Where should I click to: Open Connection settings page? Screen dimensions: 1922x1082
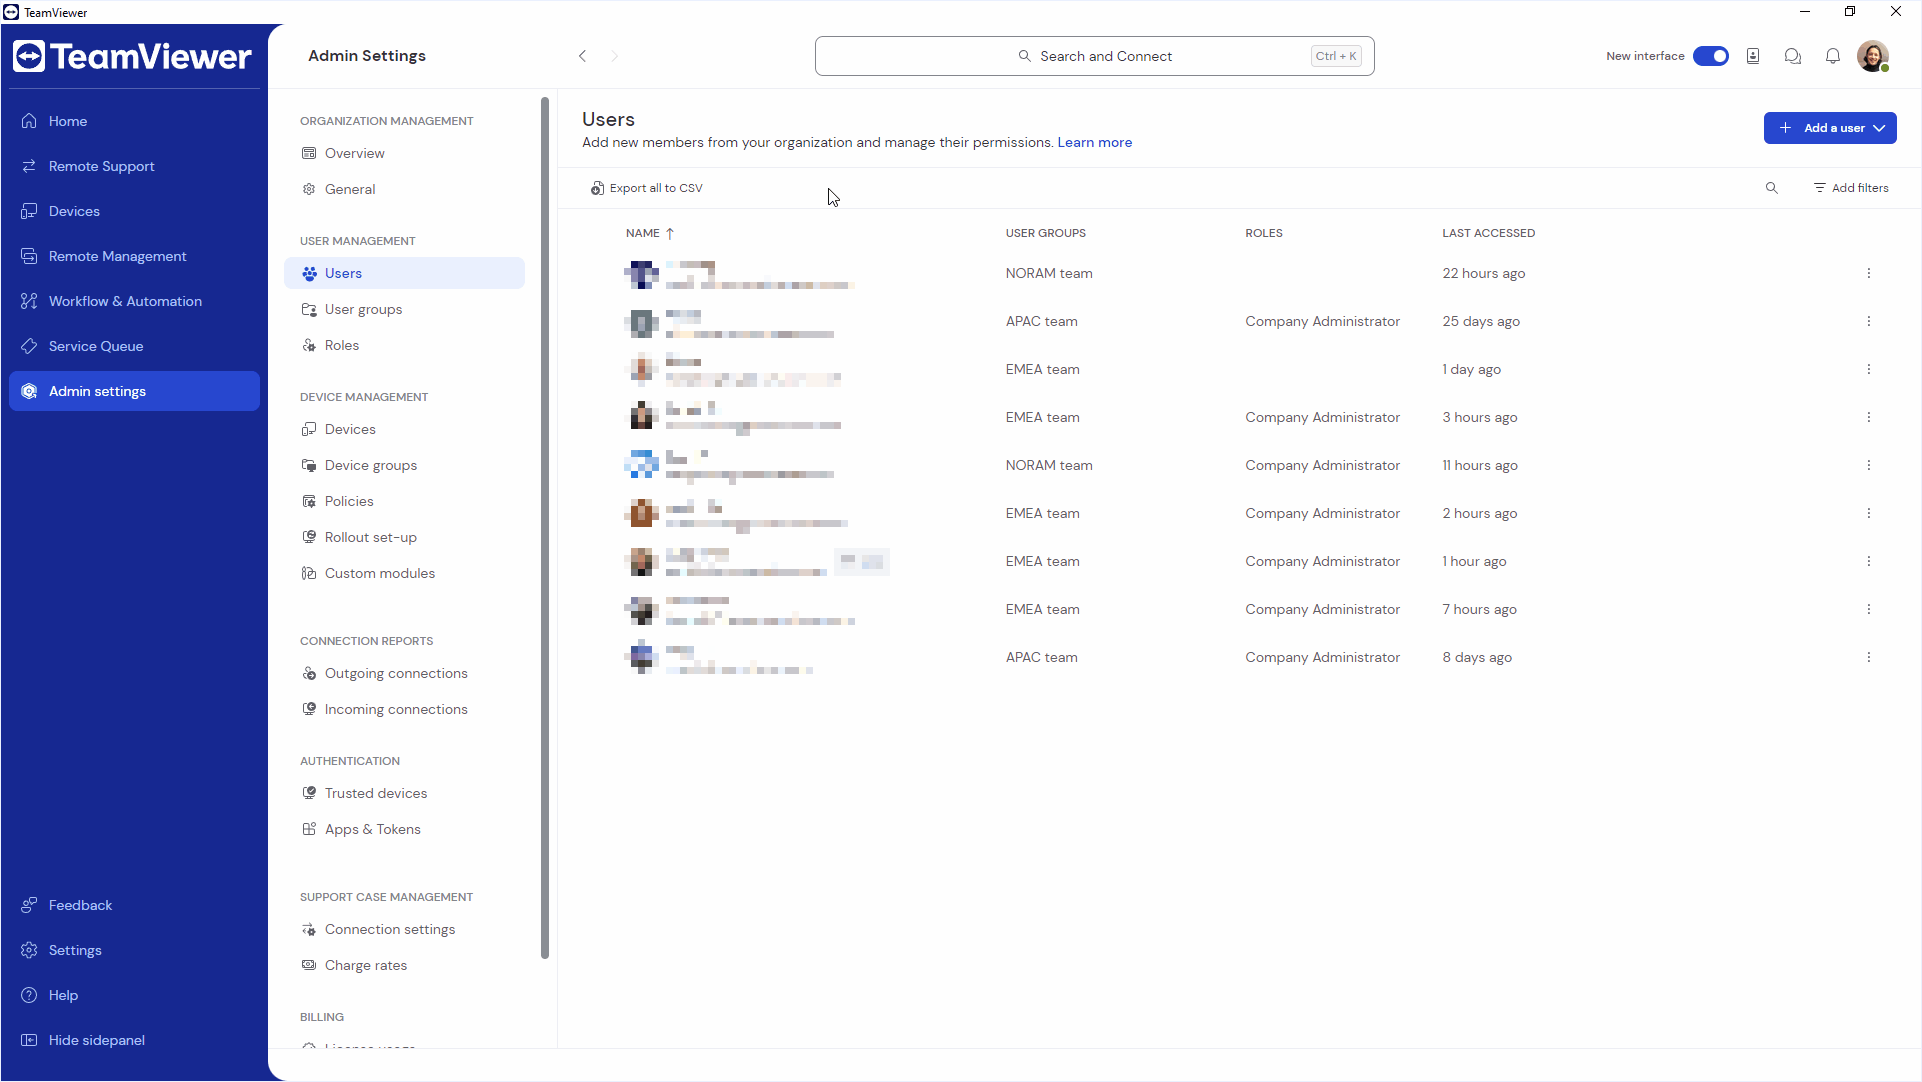(x=404, y=929)
